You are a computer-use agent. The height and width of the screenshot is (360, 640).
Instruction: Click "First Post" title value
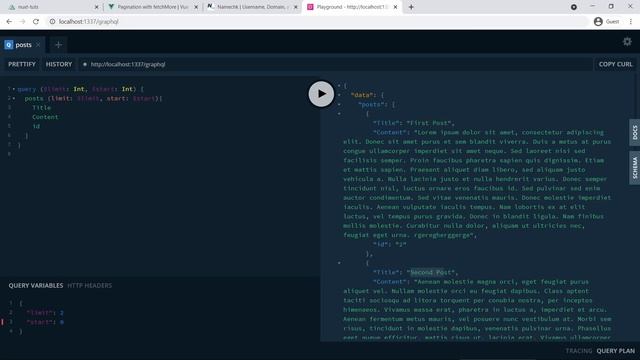tap(430, 123)
